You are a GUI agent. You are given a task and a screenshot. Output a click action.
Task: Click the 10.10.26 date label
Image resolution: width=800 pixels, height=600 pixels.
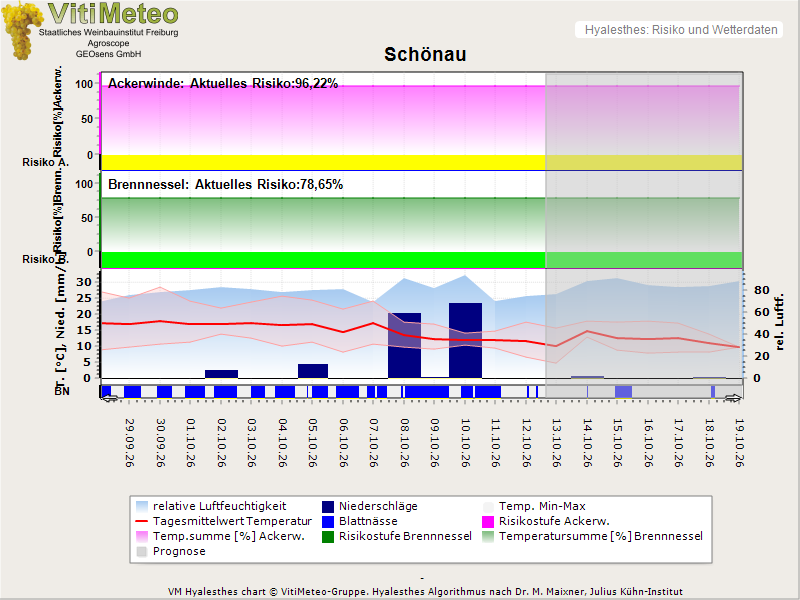click(x=465, y=443)
